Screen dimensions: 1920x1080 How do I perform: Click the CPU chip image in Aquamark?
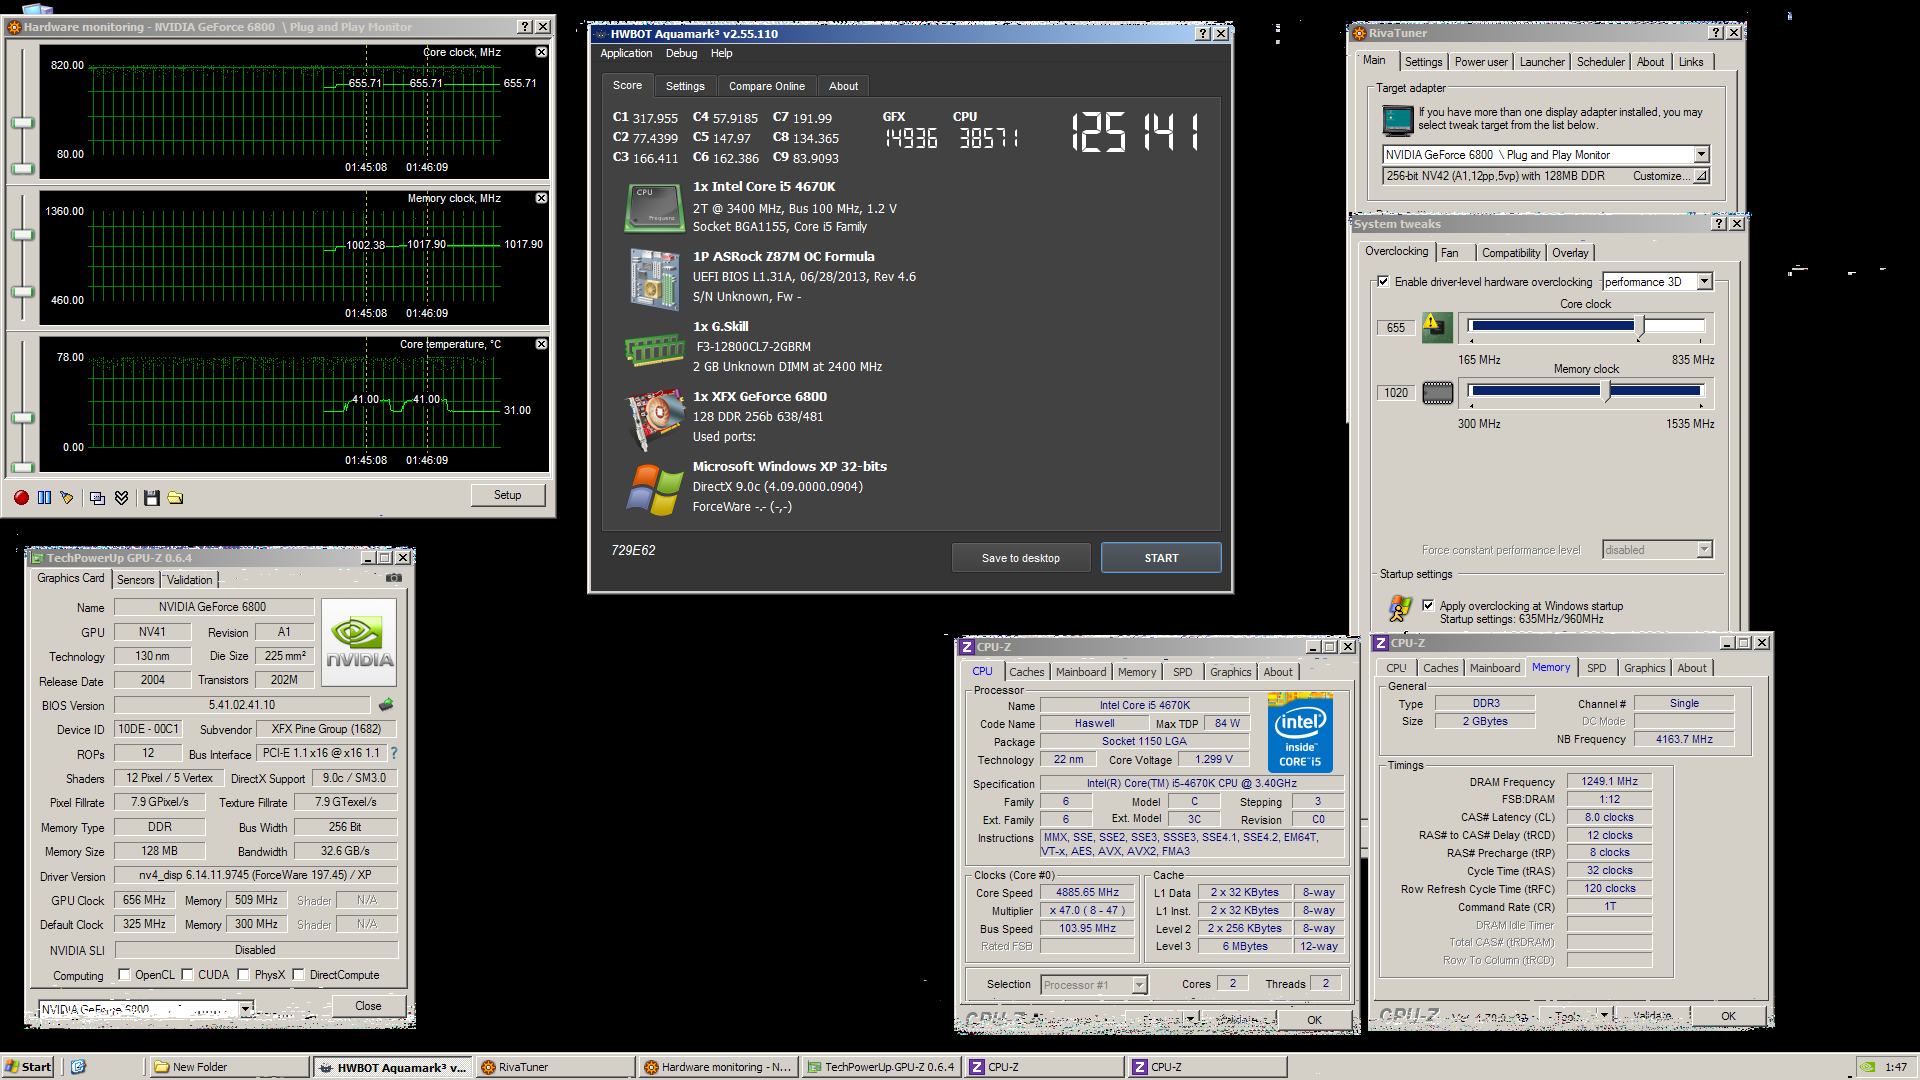tap(654, 207)
